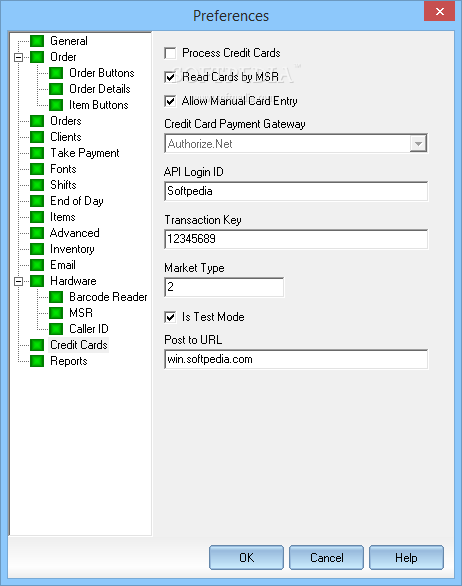Click the green icon beside Caller ID
Image resolution: width=462 pixels, height=586 pixels.
[x=56, y=329]
